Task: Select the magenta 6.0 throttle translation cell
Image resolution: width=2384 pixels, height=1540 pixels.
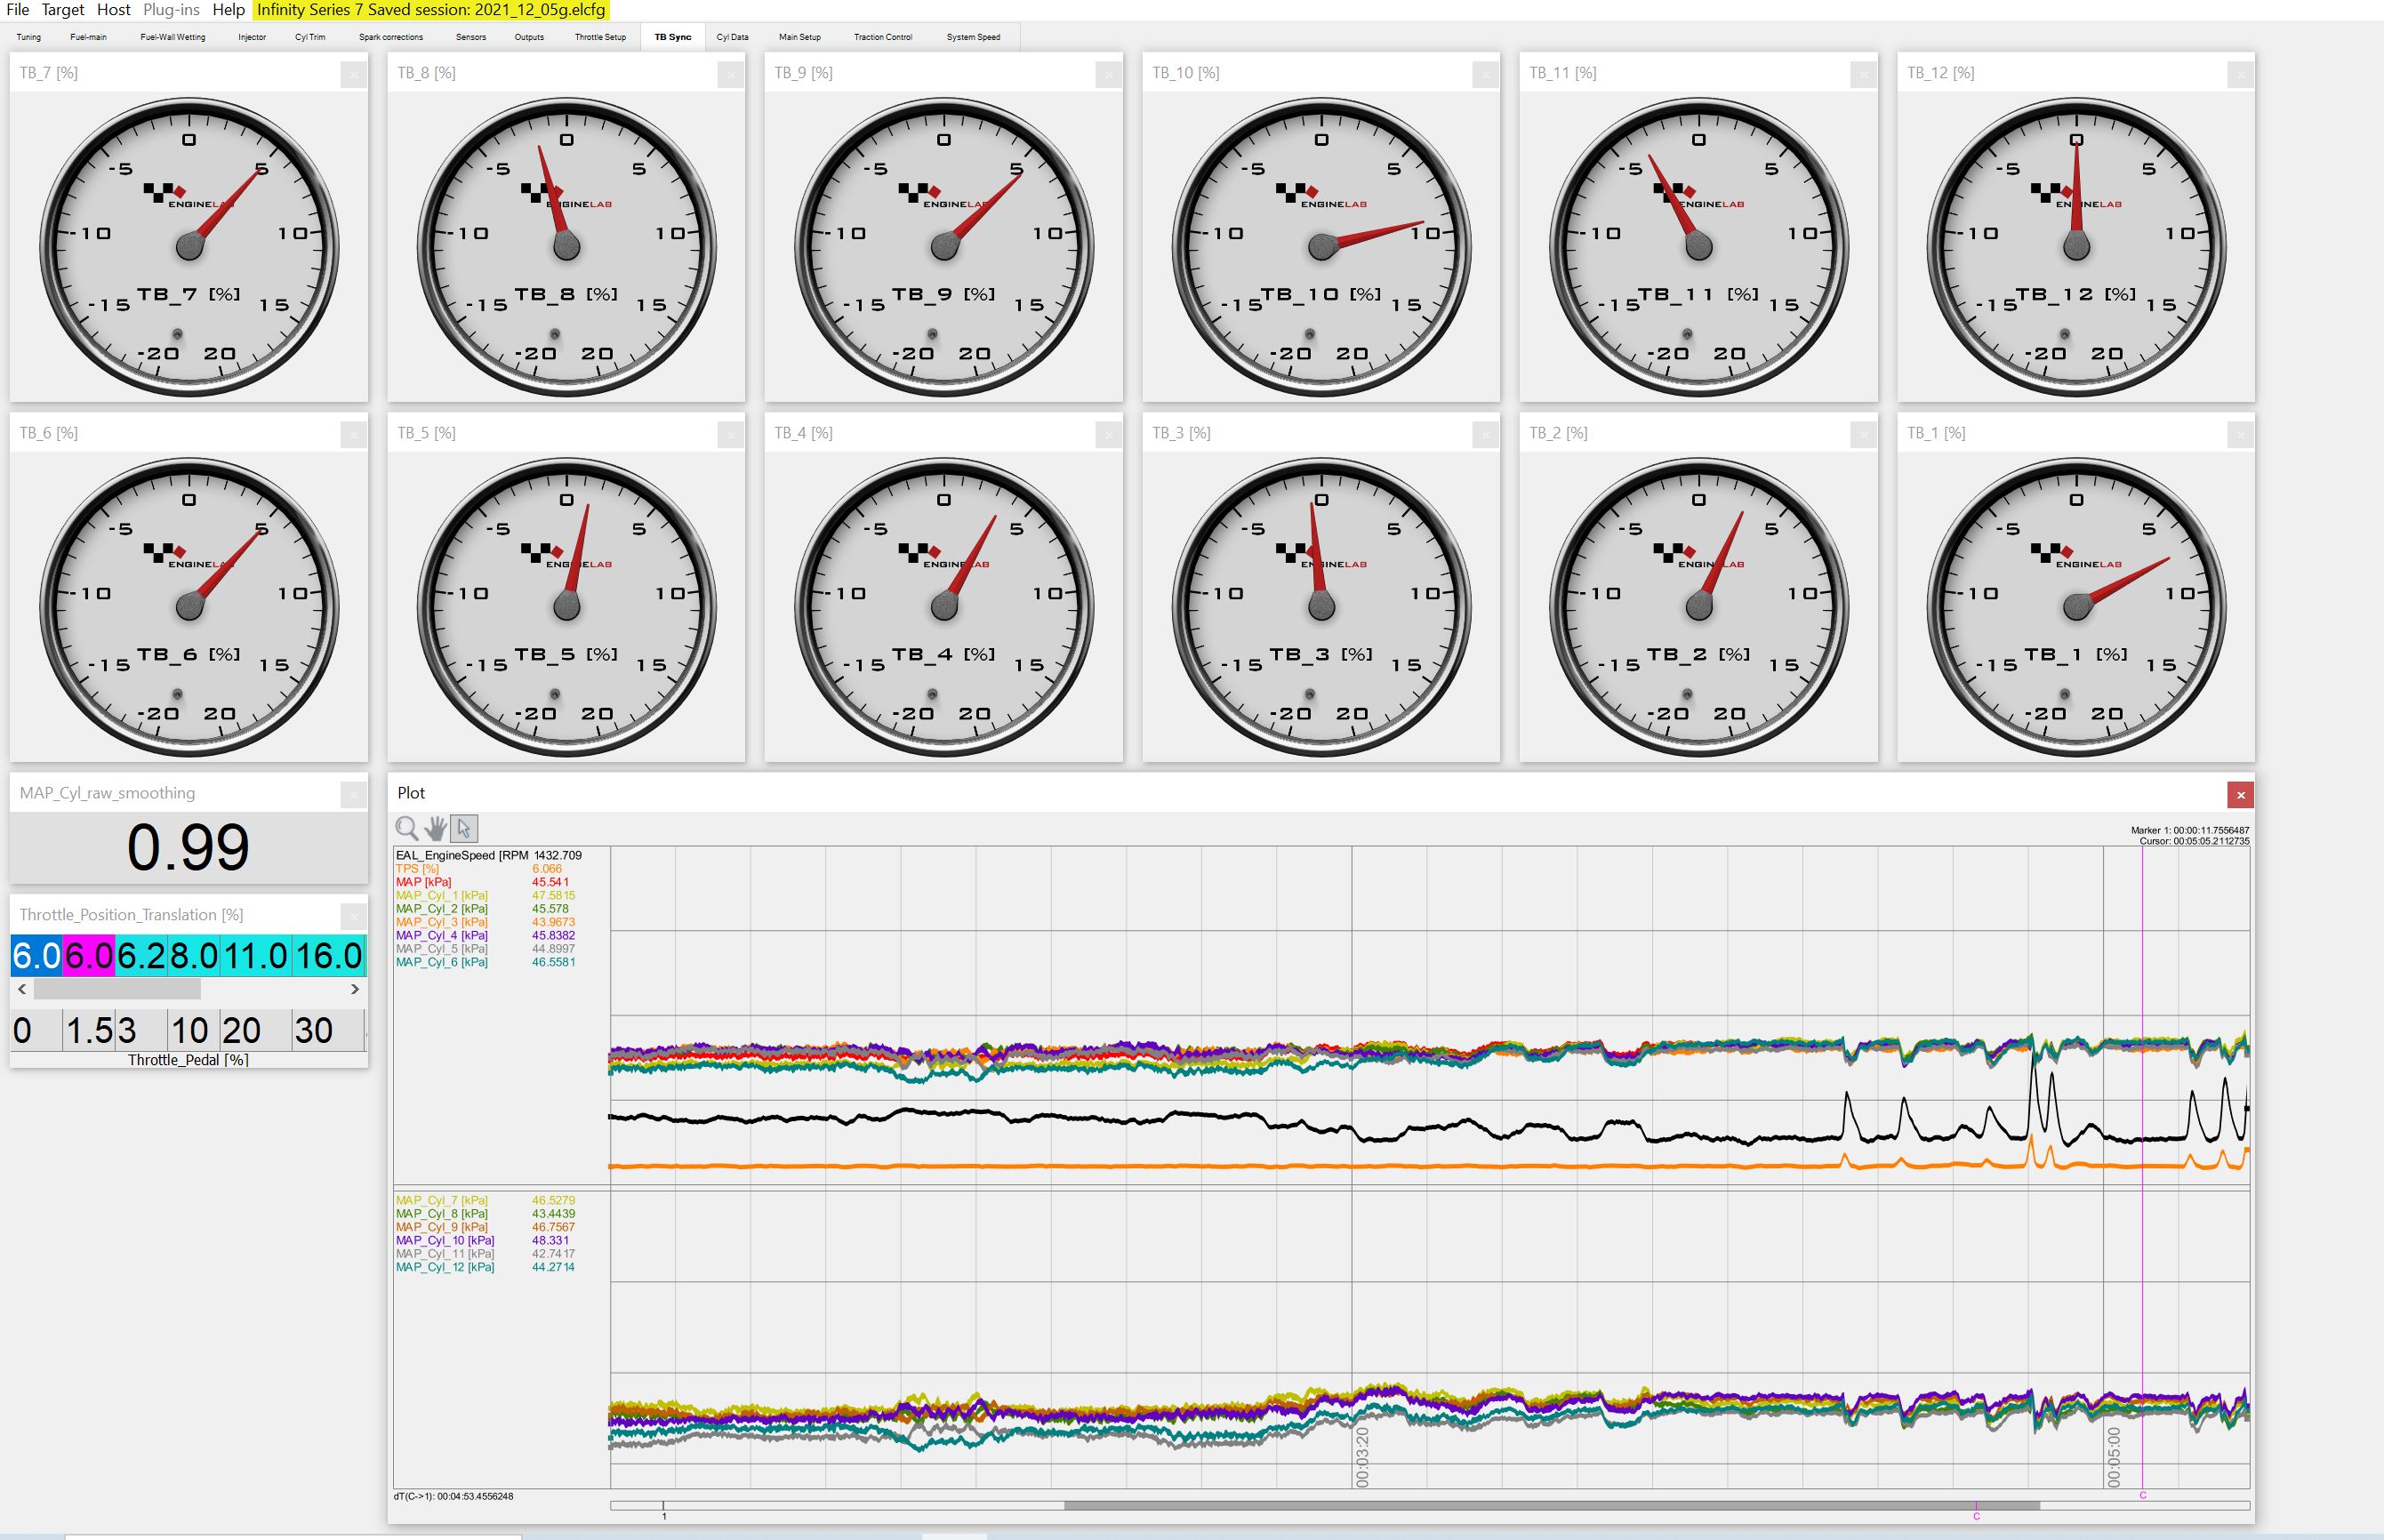Action: (89, 956)
